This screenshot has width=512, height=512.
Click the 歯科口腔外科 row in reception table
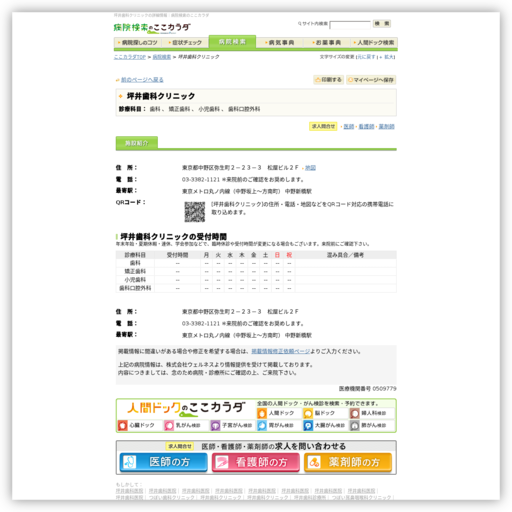click(256, 288)
